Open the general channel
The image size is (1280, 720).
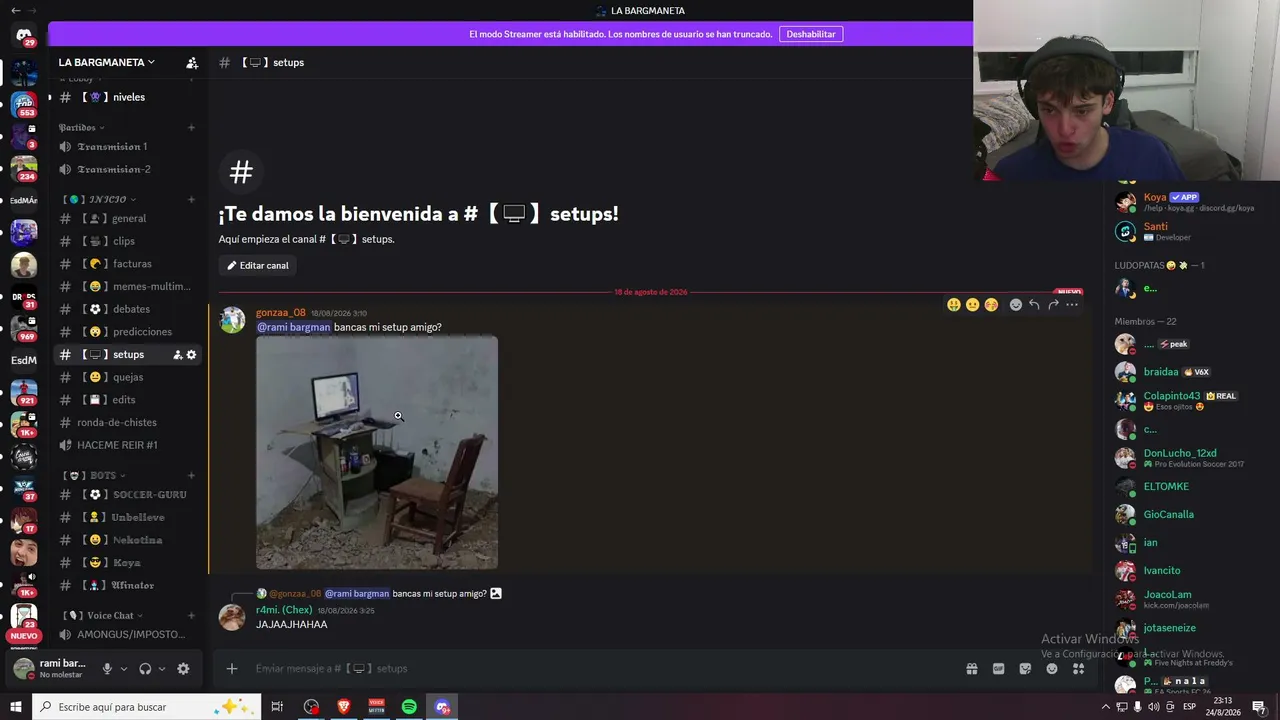click(129, 219)
